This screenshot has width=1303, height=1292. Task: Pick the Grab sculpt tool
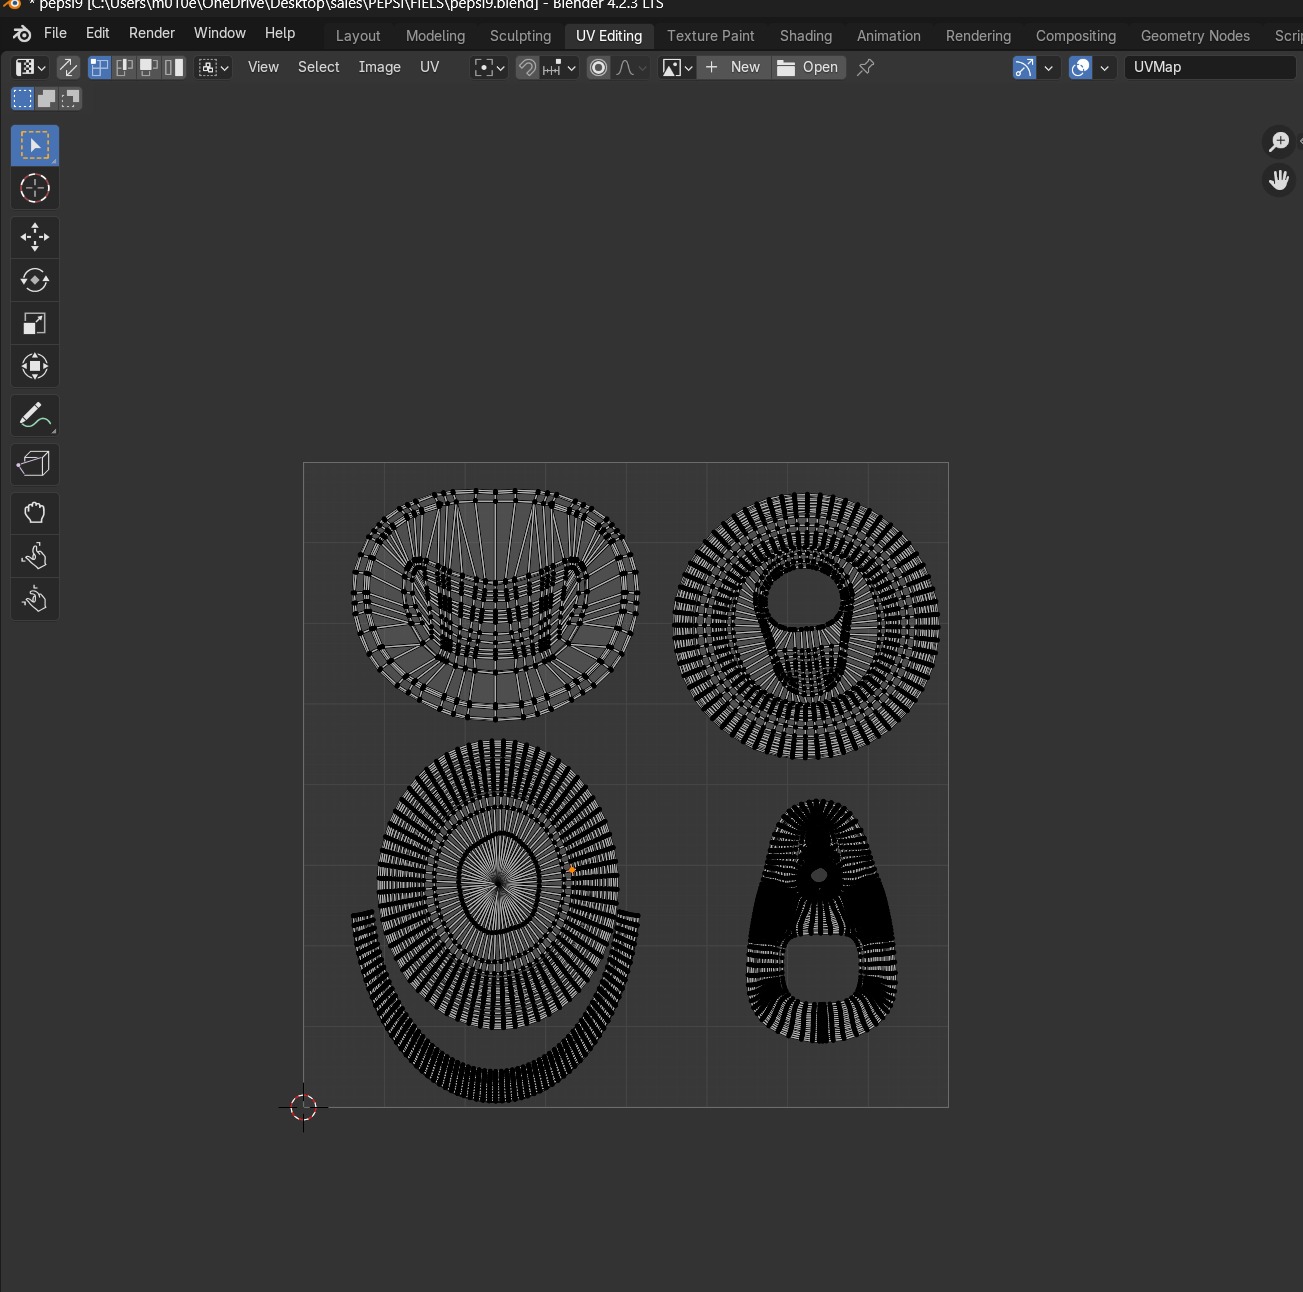pos(35,513)
